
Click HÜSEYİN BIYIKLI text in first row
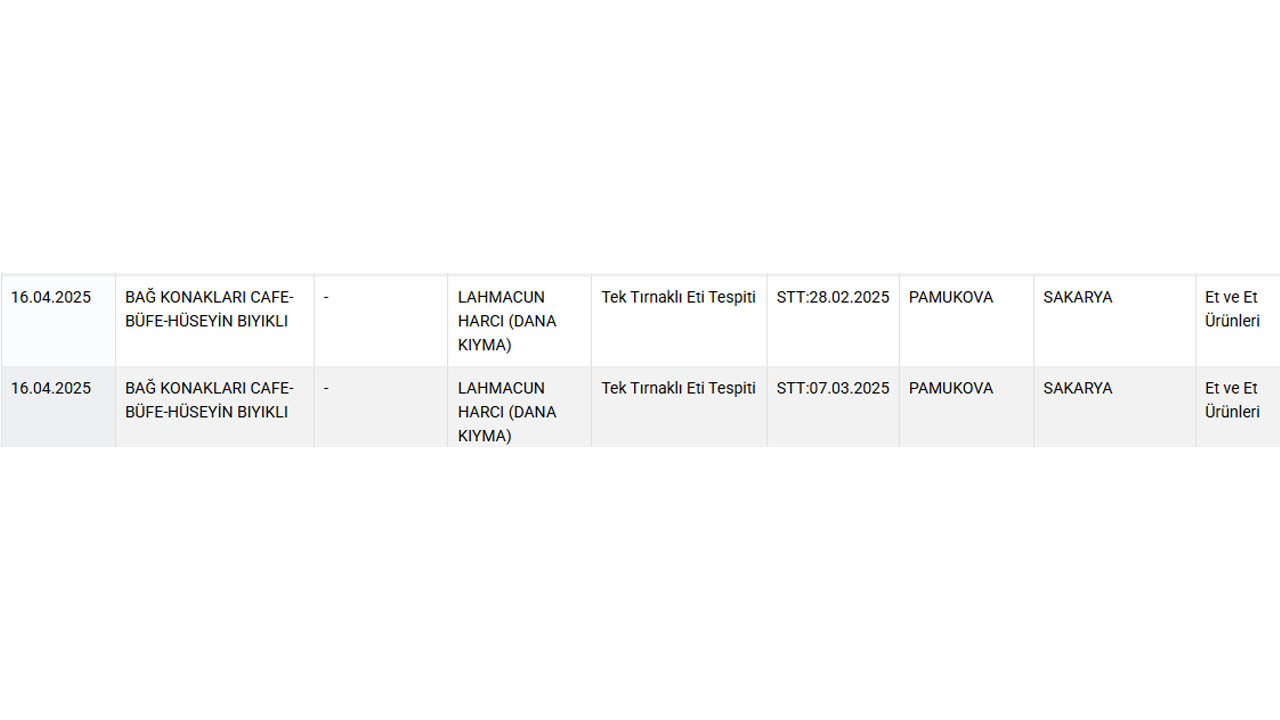click(228, 321)
